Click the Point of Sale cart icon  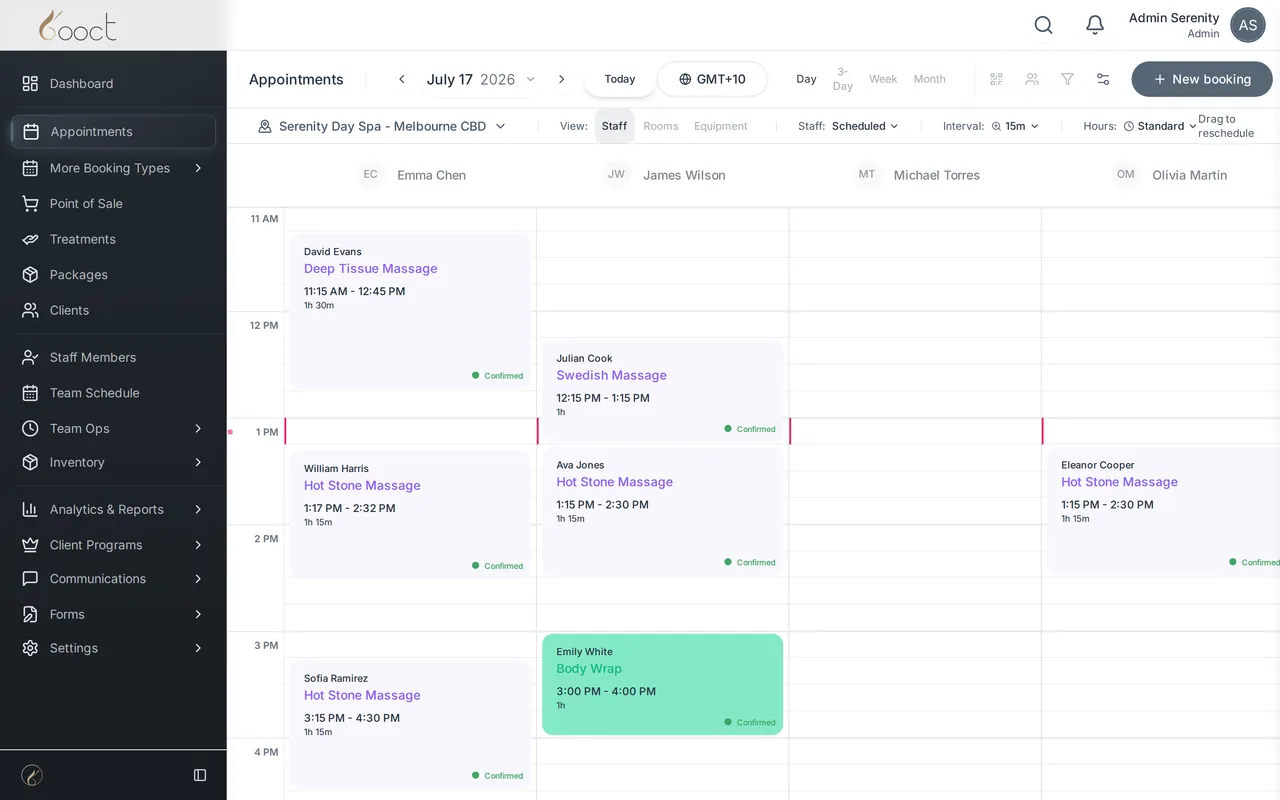[x=30, y=203]
